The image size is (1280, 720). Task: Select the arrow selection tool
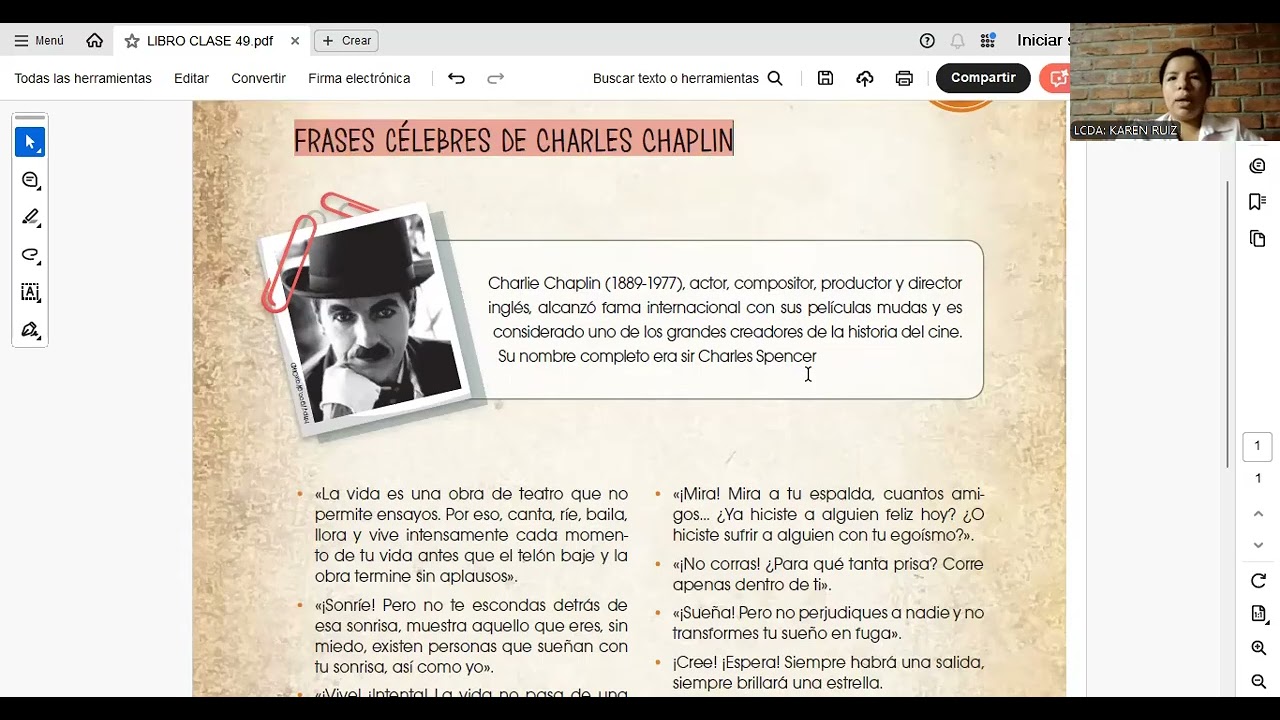(30, 142)
